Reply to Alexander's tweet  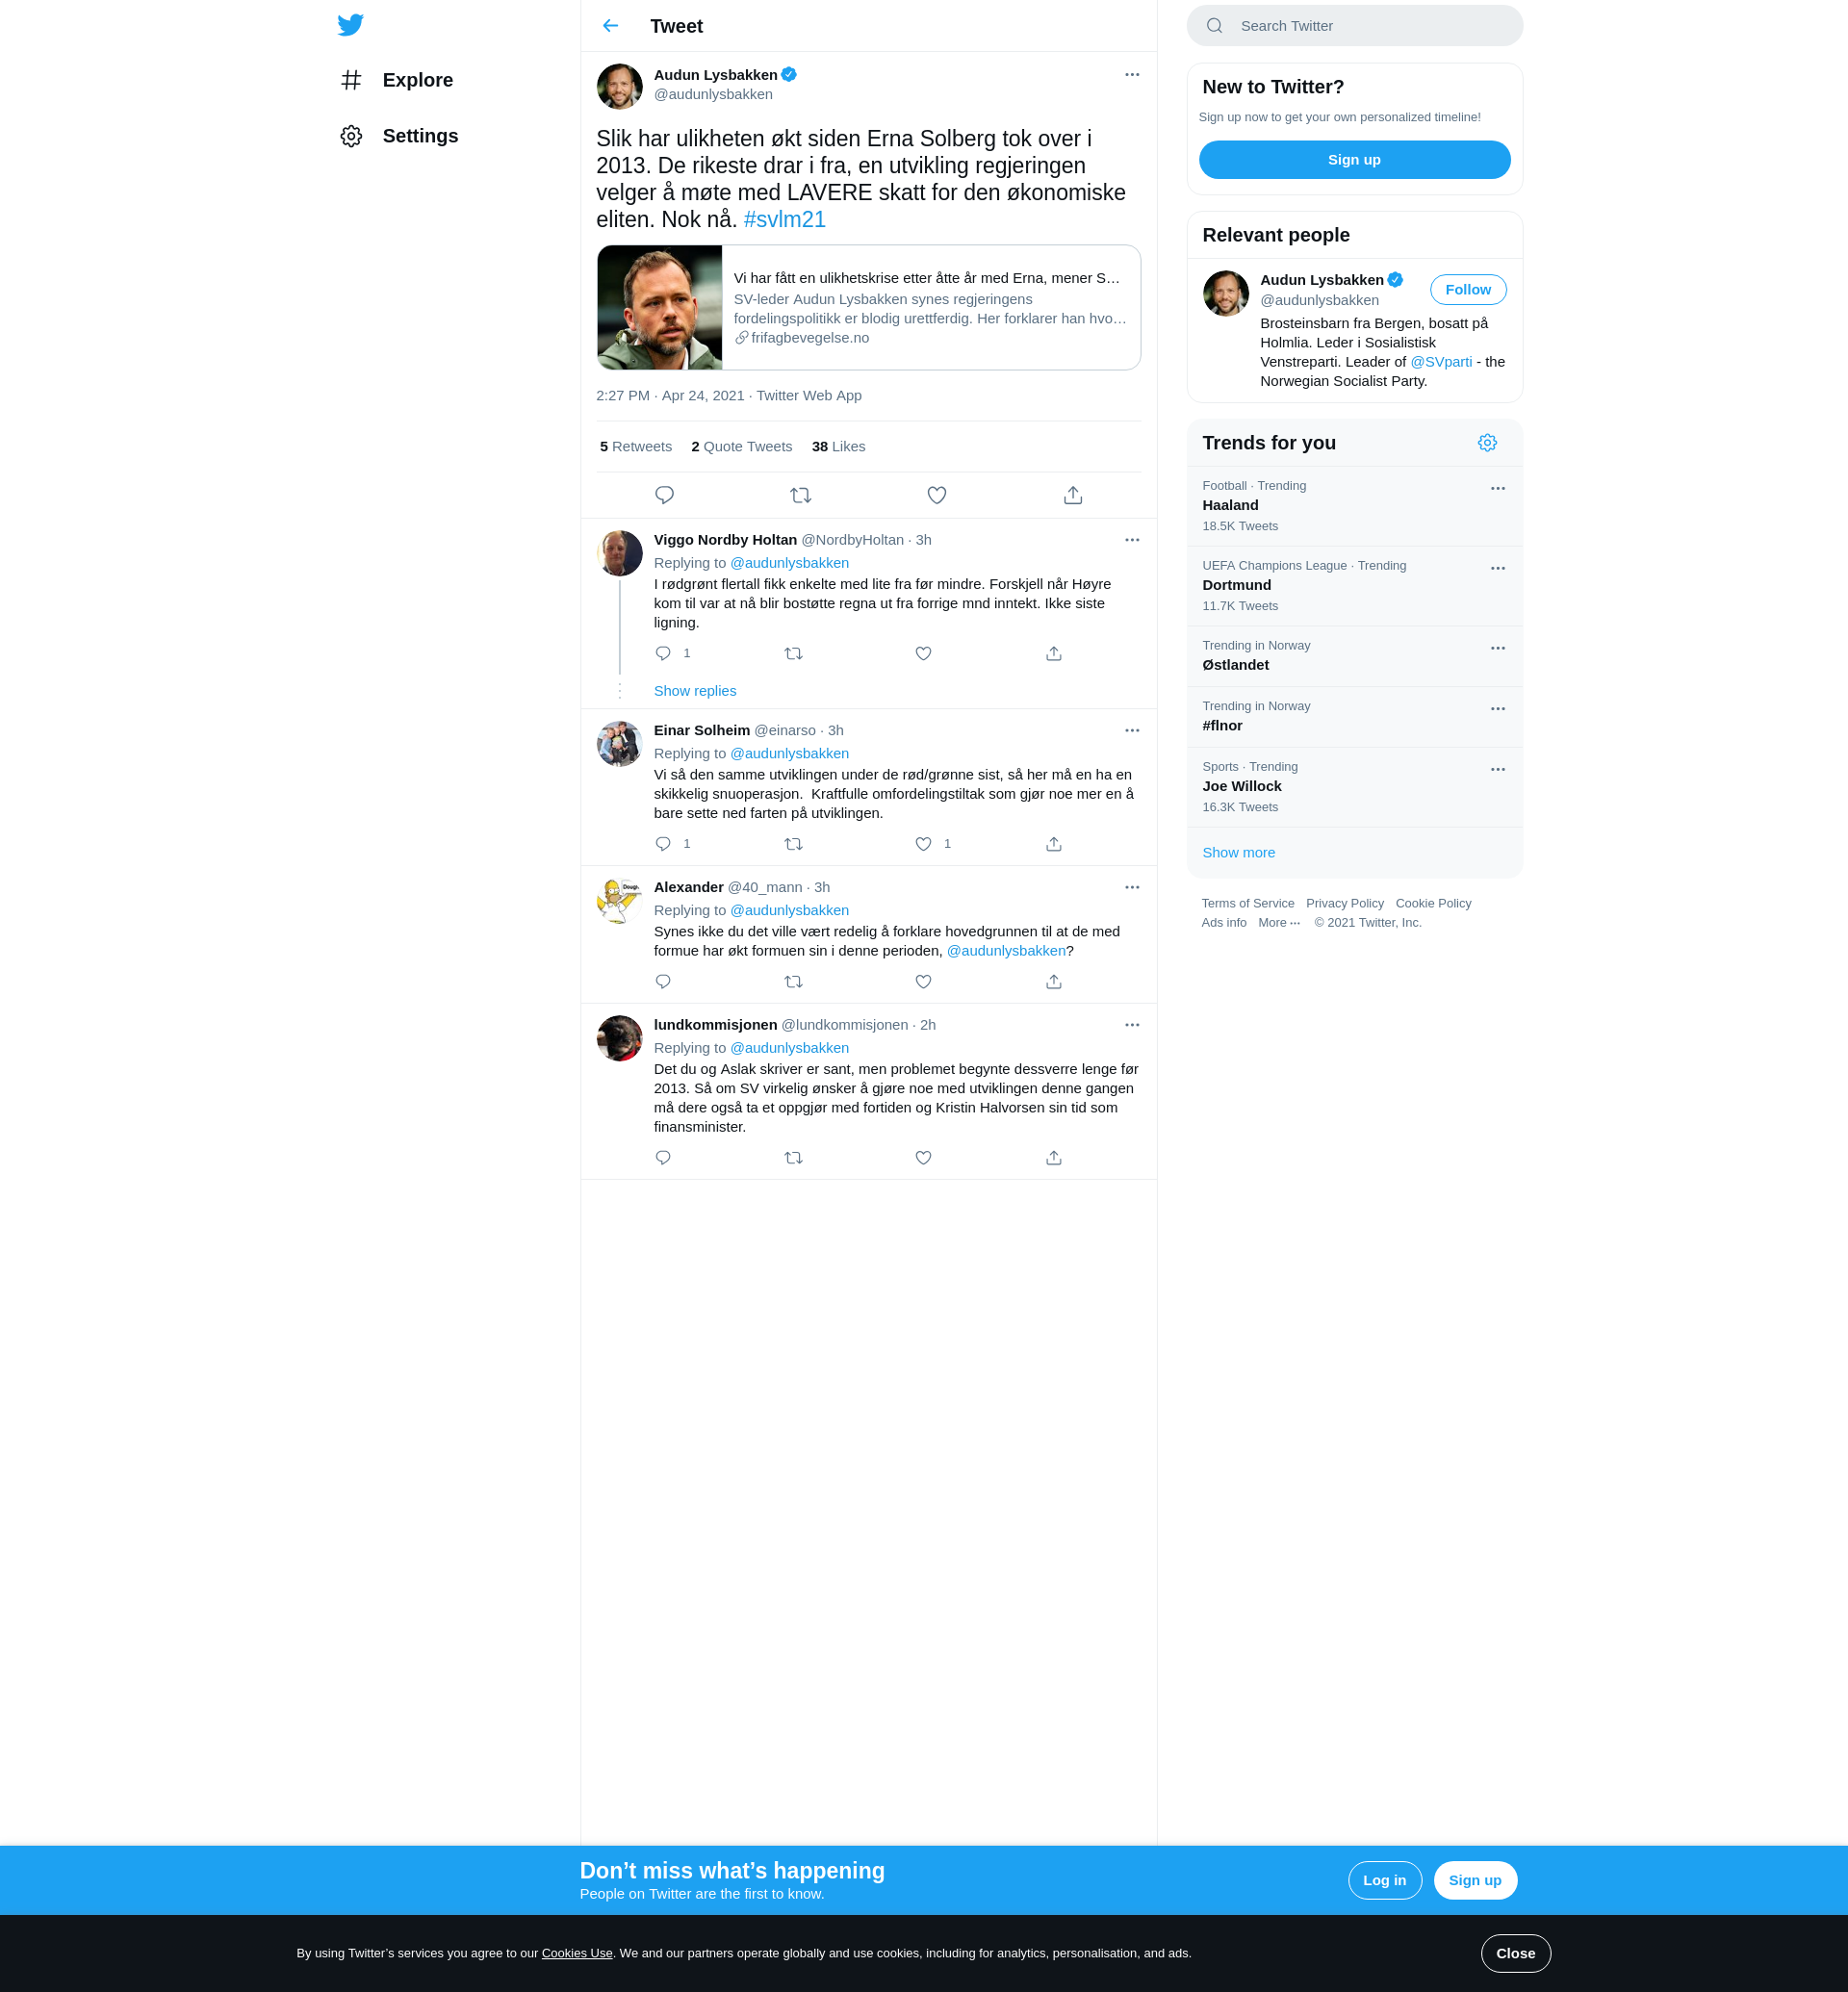coord(663,982)
